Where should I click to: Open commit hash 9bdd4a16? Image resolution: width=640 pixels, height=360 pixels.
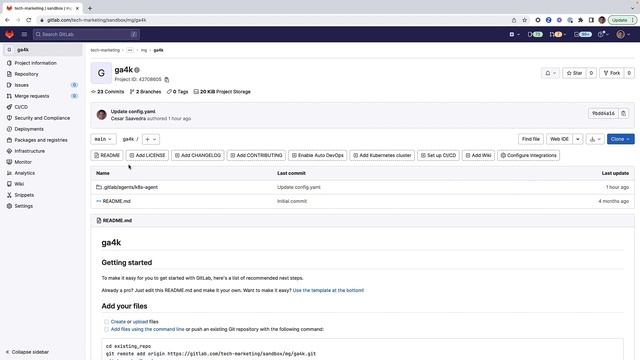[603, 113]
